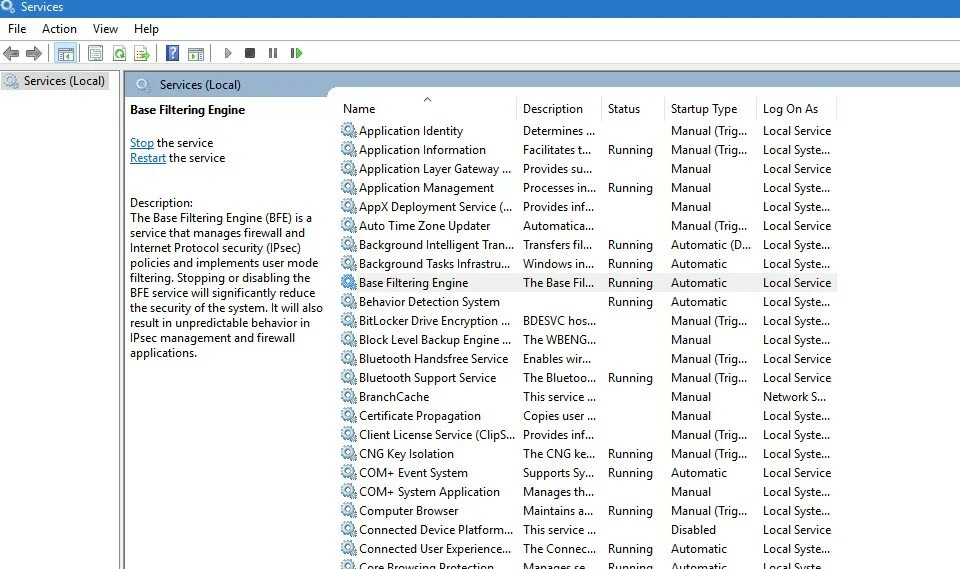Click gear icon of Behavior Detection System
The width and height of the screenshot is (960, 569).
coord(348,301)
